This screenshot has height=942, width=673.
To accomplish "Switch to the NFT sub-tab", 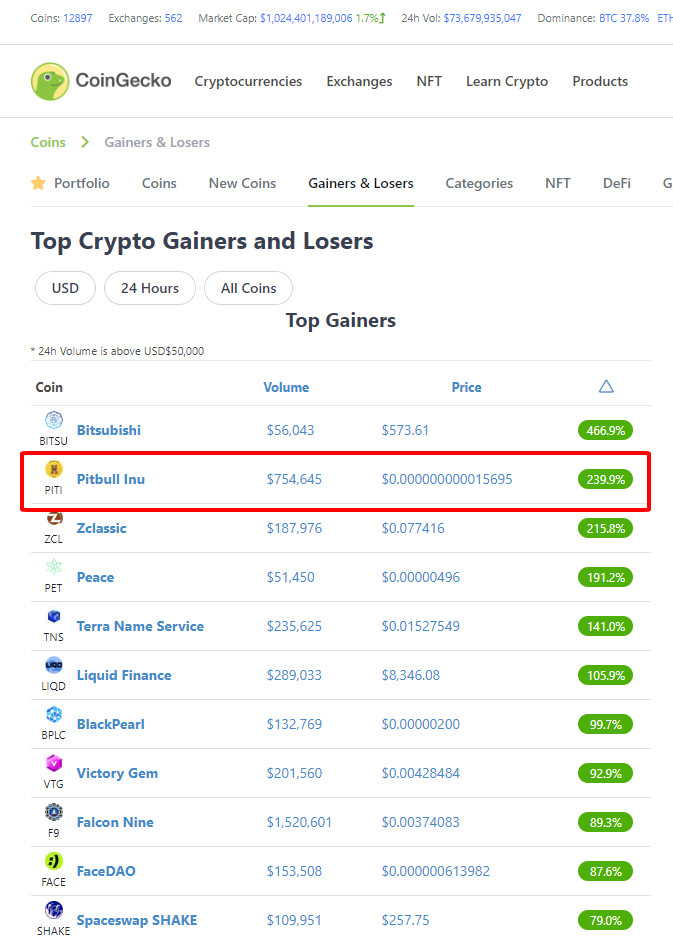I will point(558,183).
